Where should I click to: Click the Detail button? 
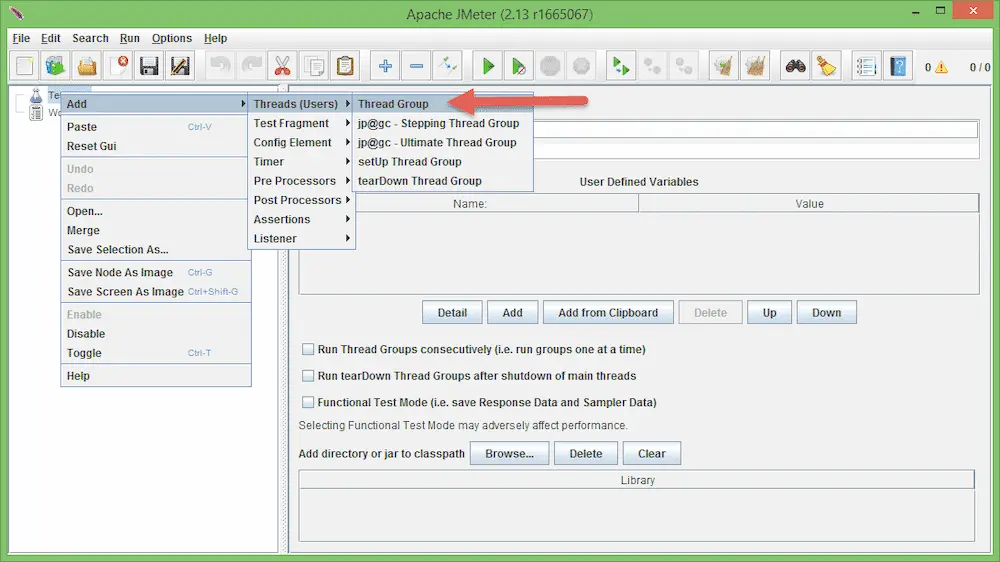pyautogui.click(x=452, y=313)
